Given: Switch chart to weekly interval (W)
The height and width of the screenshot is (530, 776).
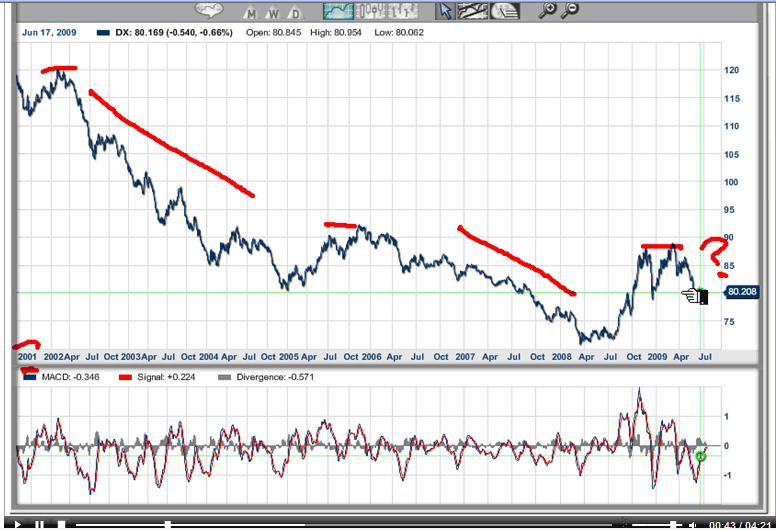Looking at the screenshot, I should [274, 12].
